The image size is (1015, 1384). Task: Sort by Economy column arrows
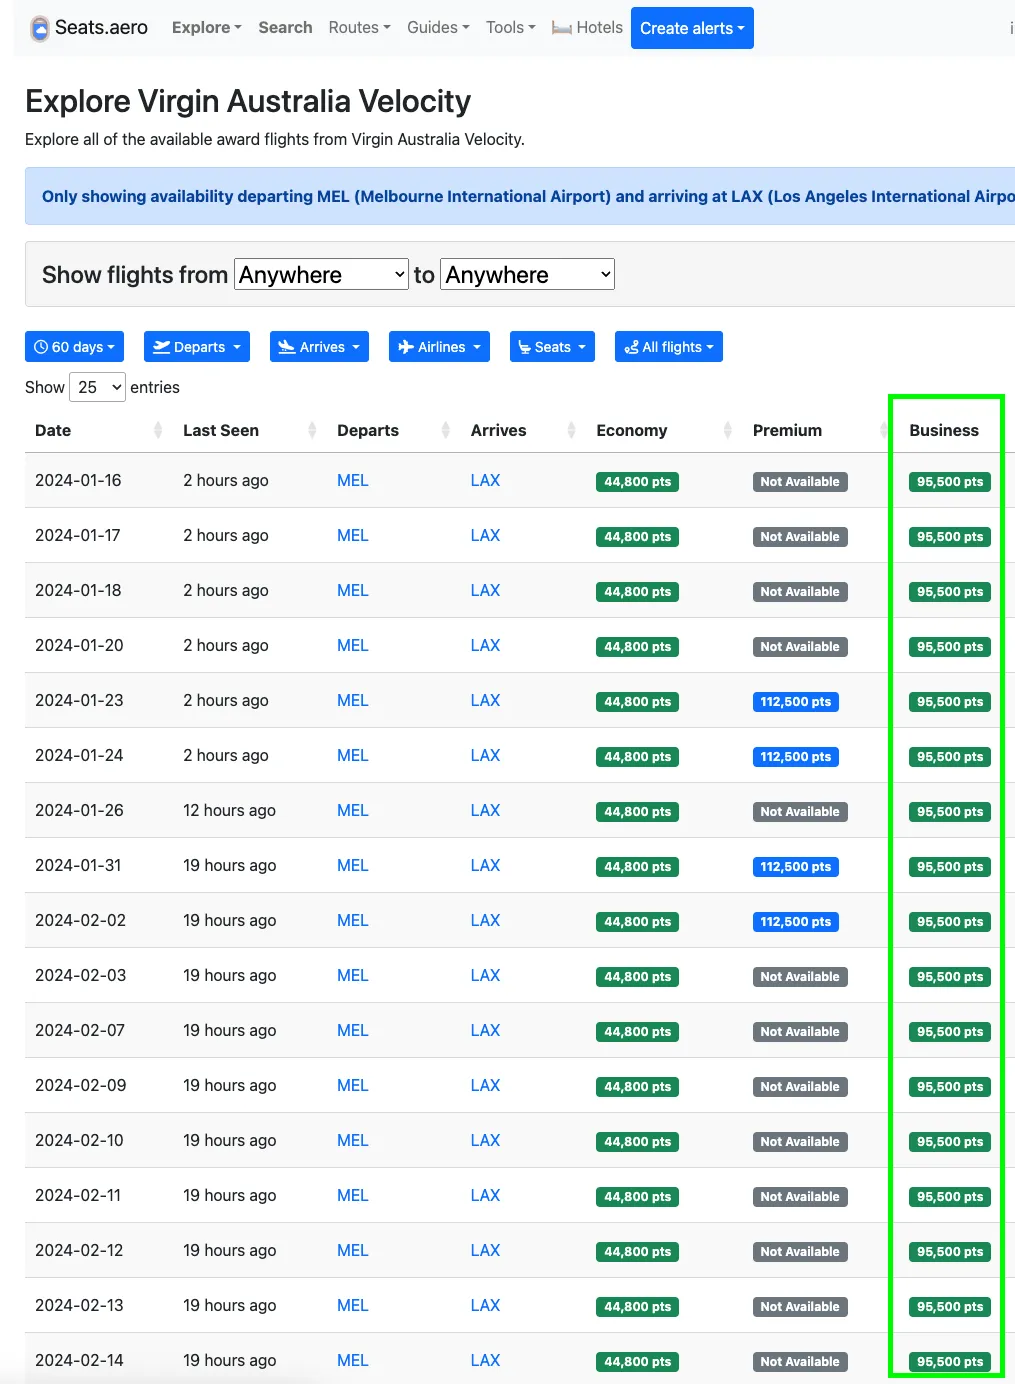(728, 430)
